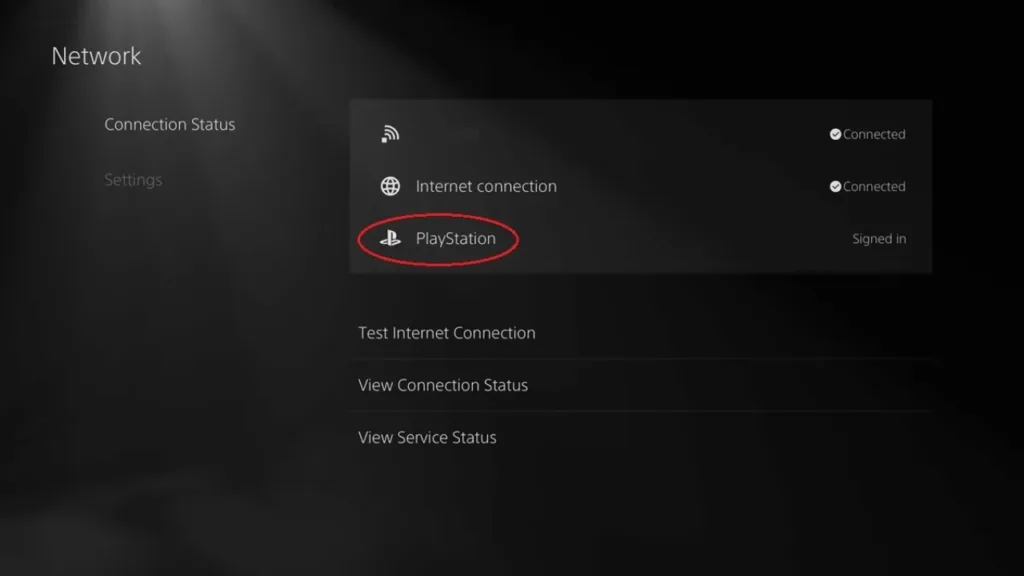Click Test Internet Connection
Viewport: 1024px width, 576px height.
click(446, 332)
